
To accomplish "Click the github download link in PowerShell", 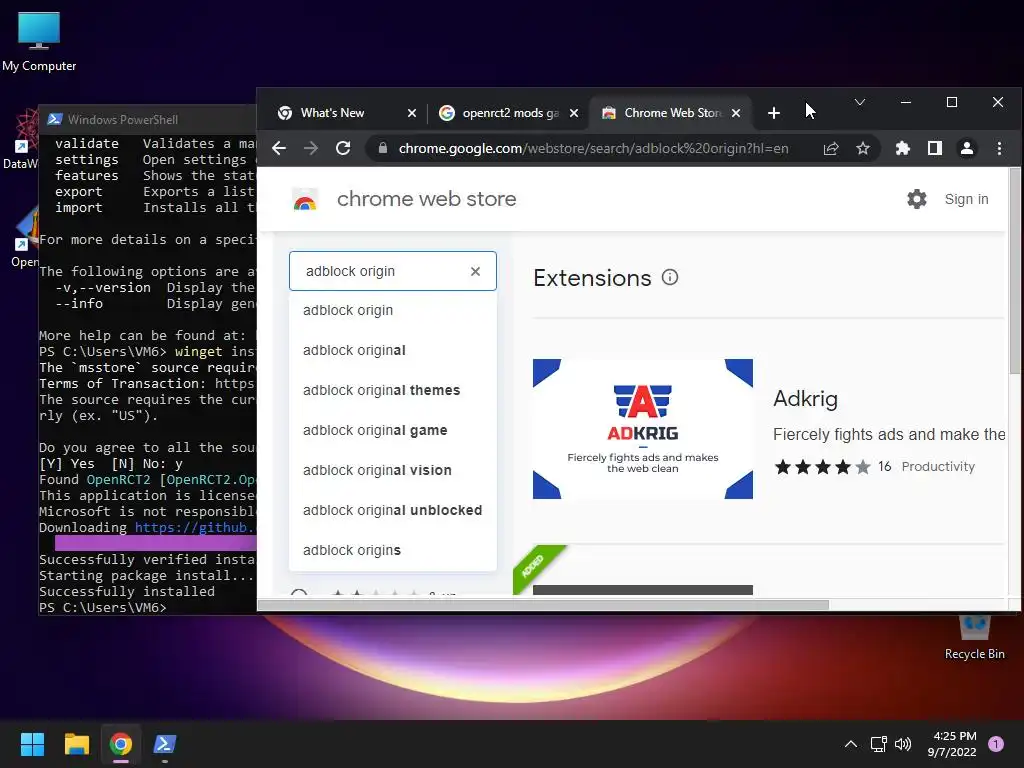I will point(195,528).
